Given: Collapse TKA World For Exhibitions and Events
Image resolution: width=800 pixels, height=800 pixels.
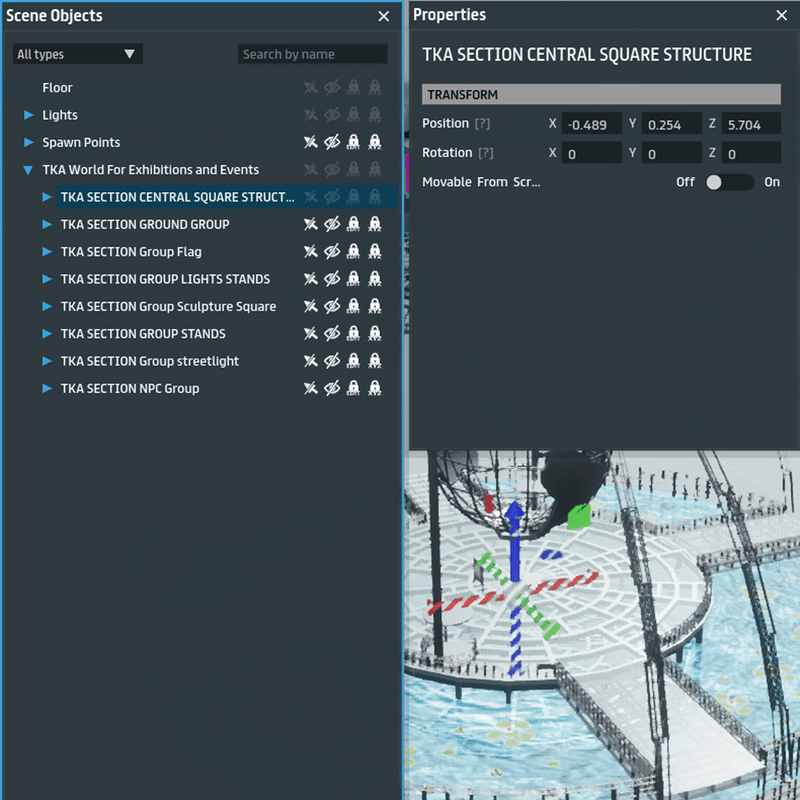Looking at the screenshot, I should click(x=29, y=171).
